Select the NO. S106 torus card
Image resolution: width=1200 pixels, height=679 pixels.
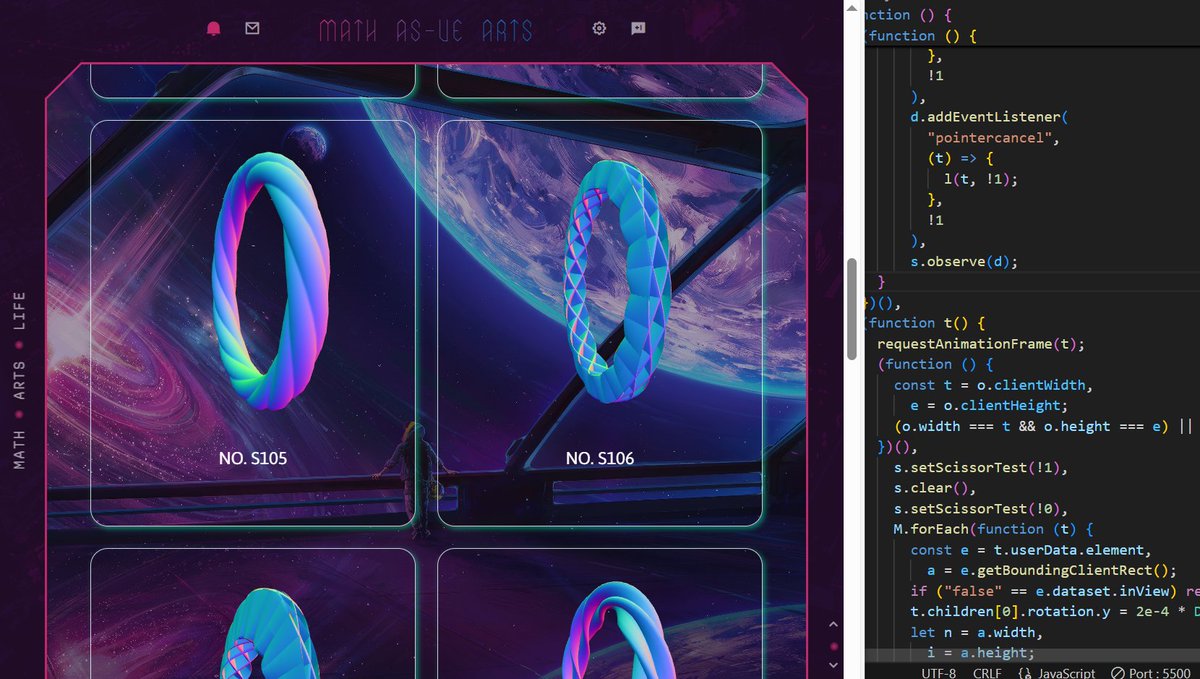point(600,323)
